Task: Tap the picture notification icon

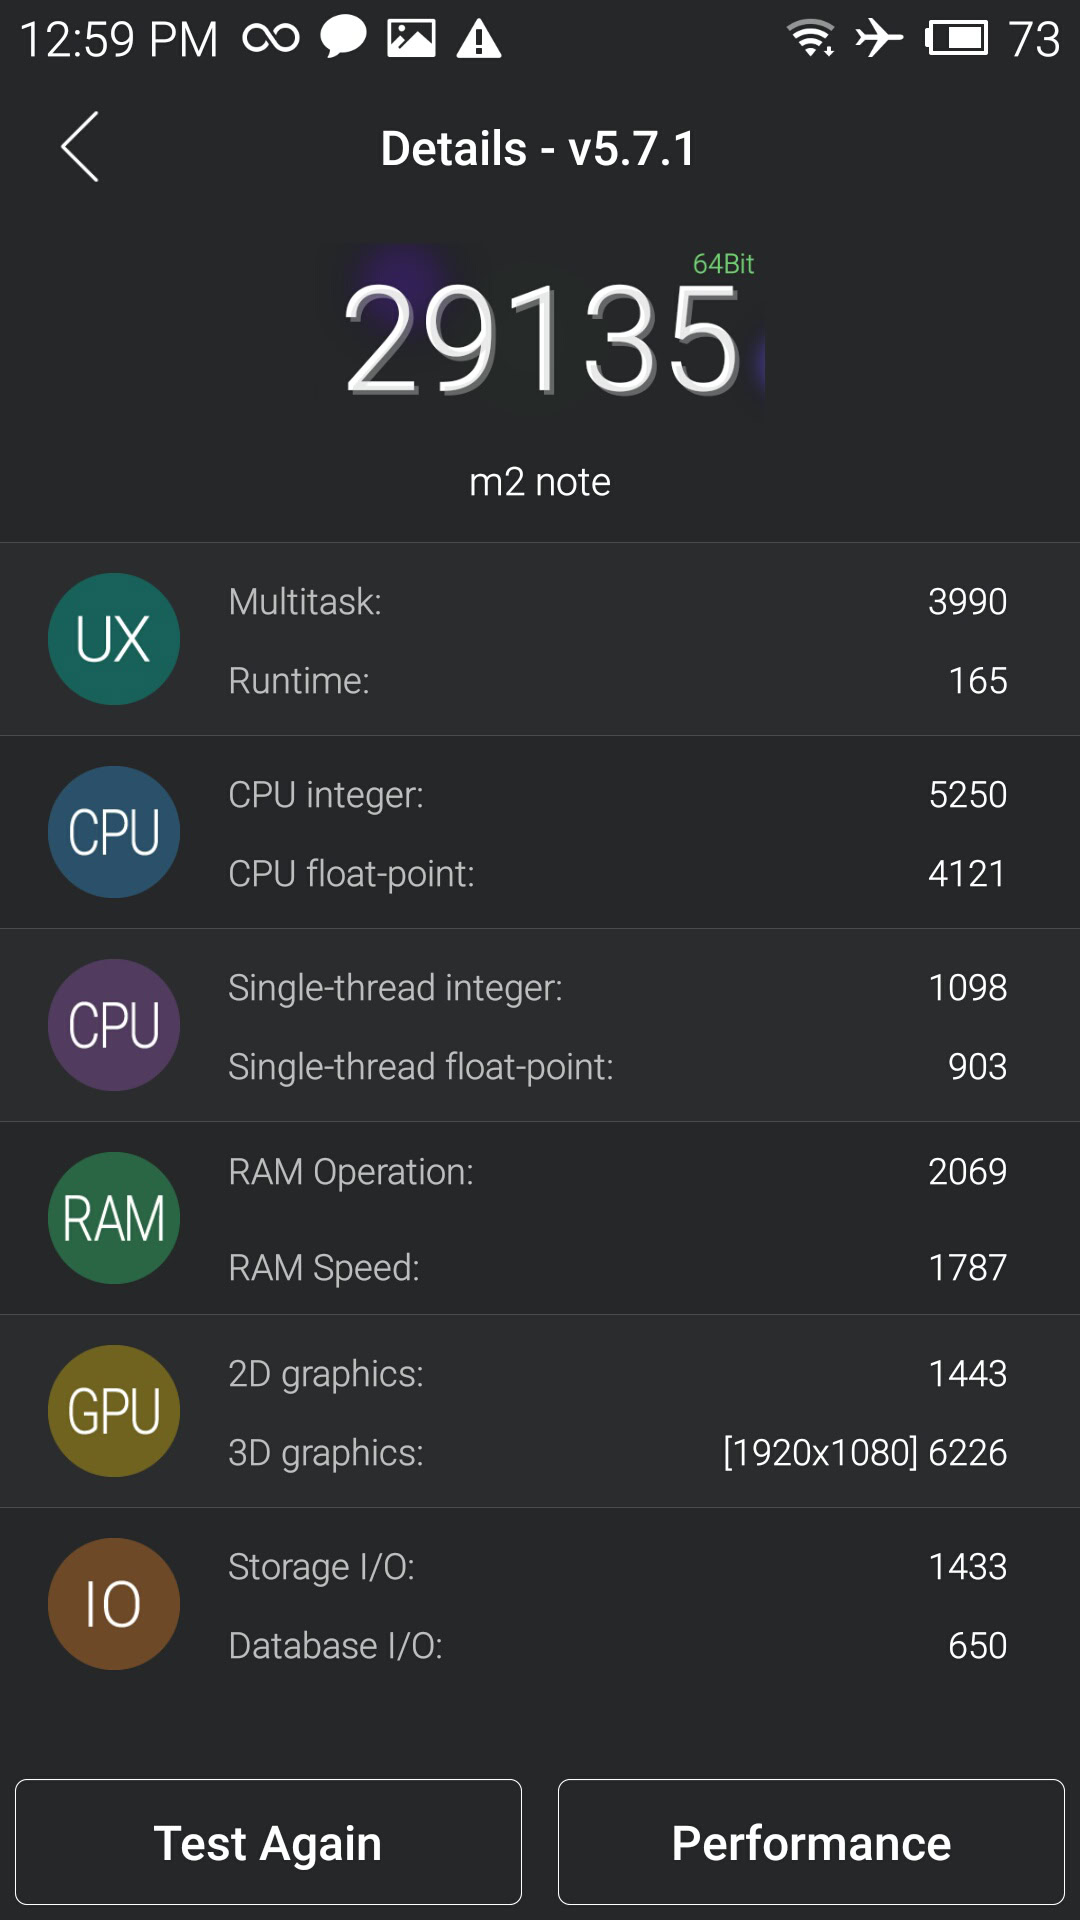Action: pyautogui.click(x=411, y=39)
